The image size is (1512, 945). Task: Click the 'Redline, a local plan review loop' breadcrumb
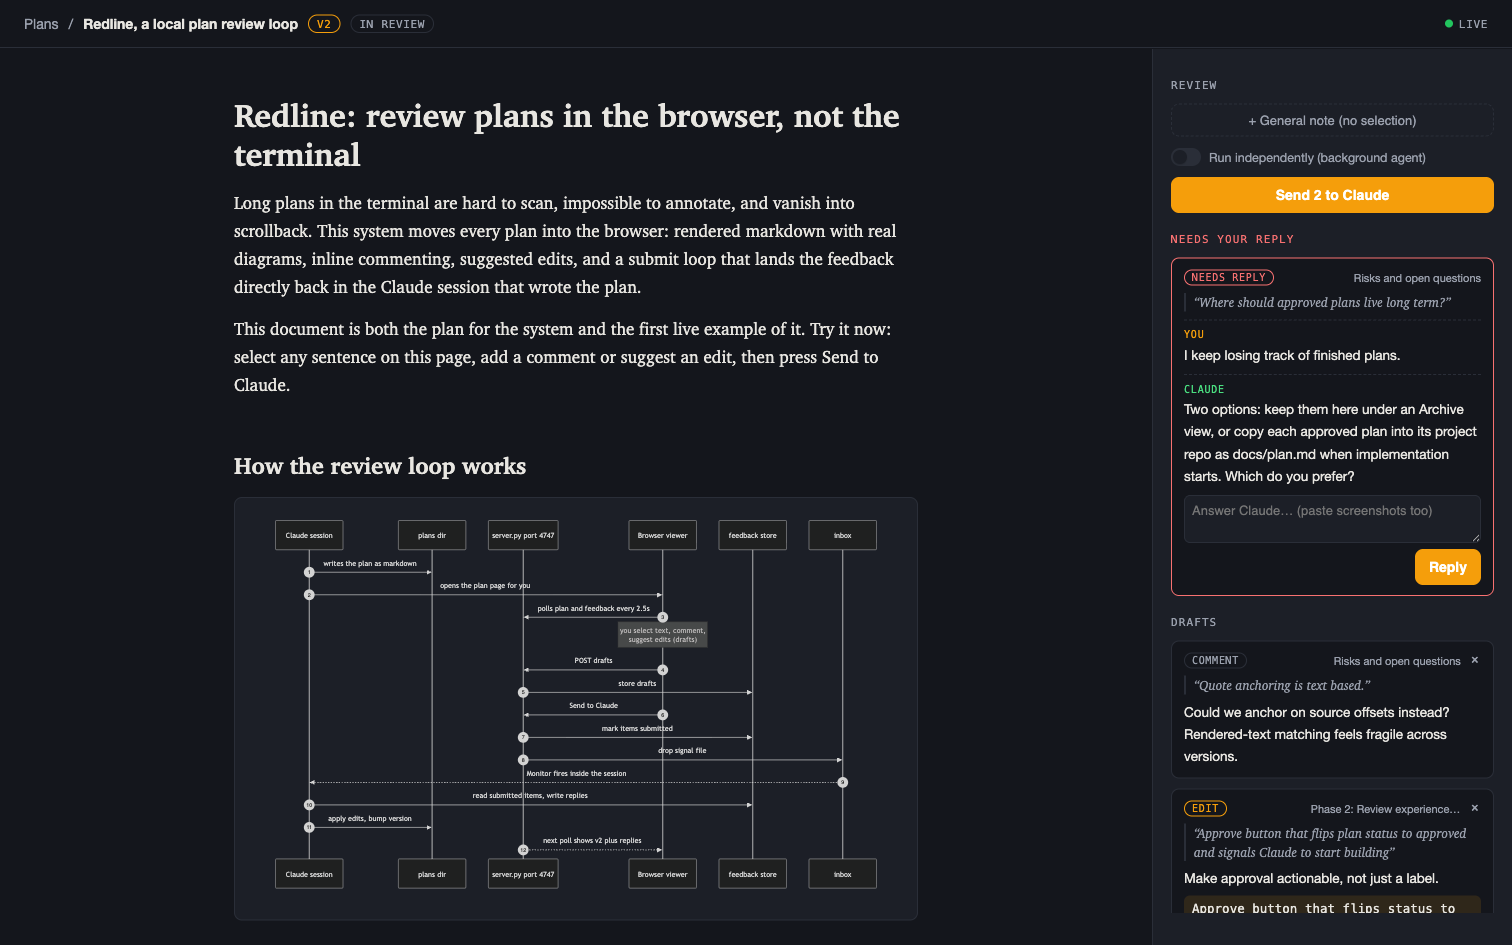tap(190, 24)
